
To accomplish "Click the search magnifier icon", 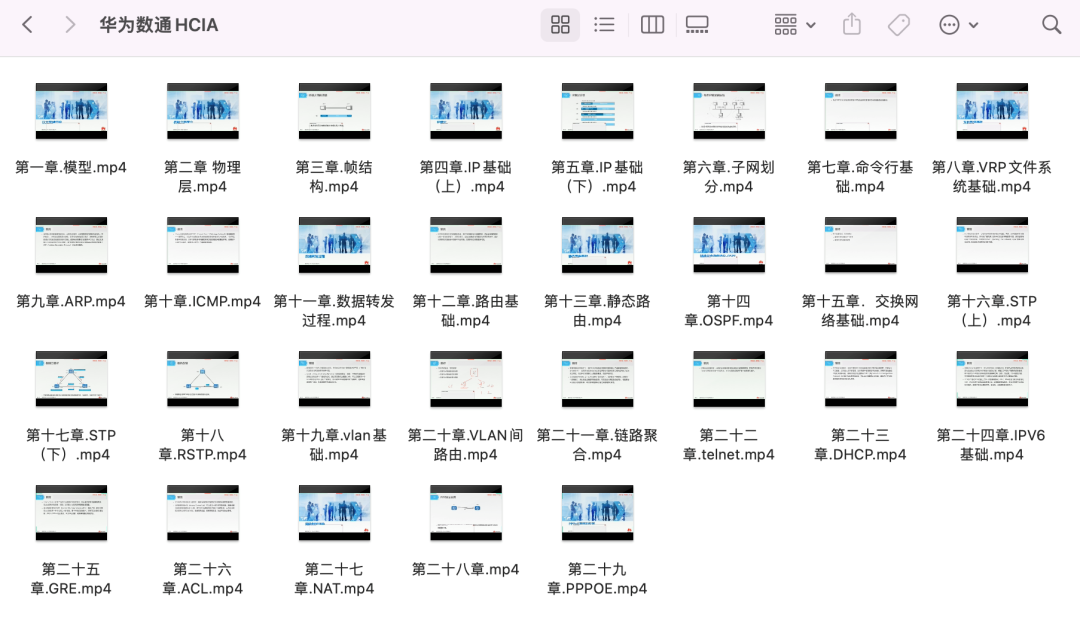I will tap(1051, 25).
